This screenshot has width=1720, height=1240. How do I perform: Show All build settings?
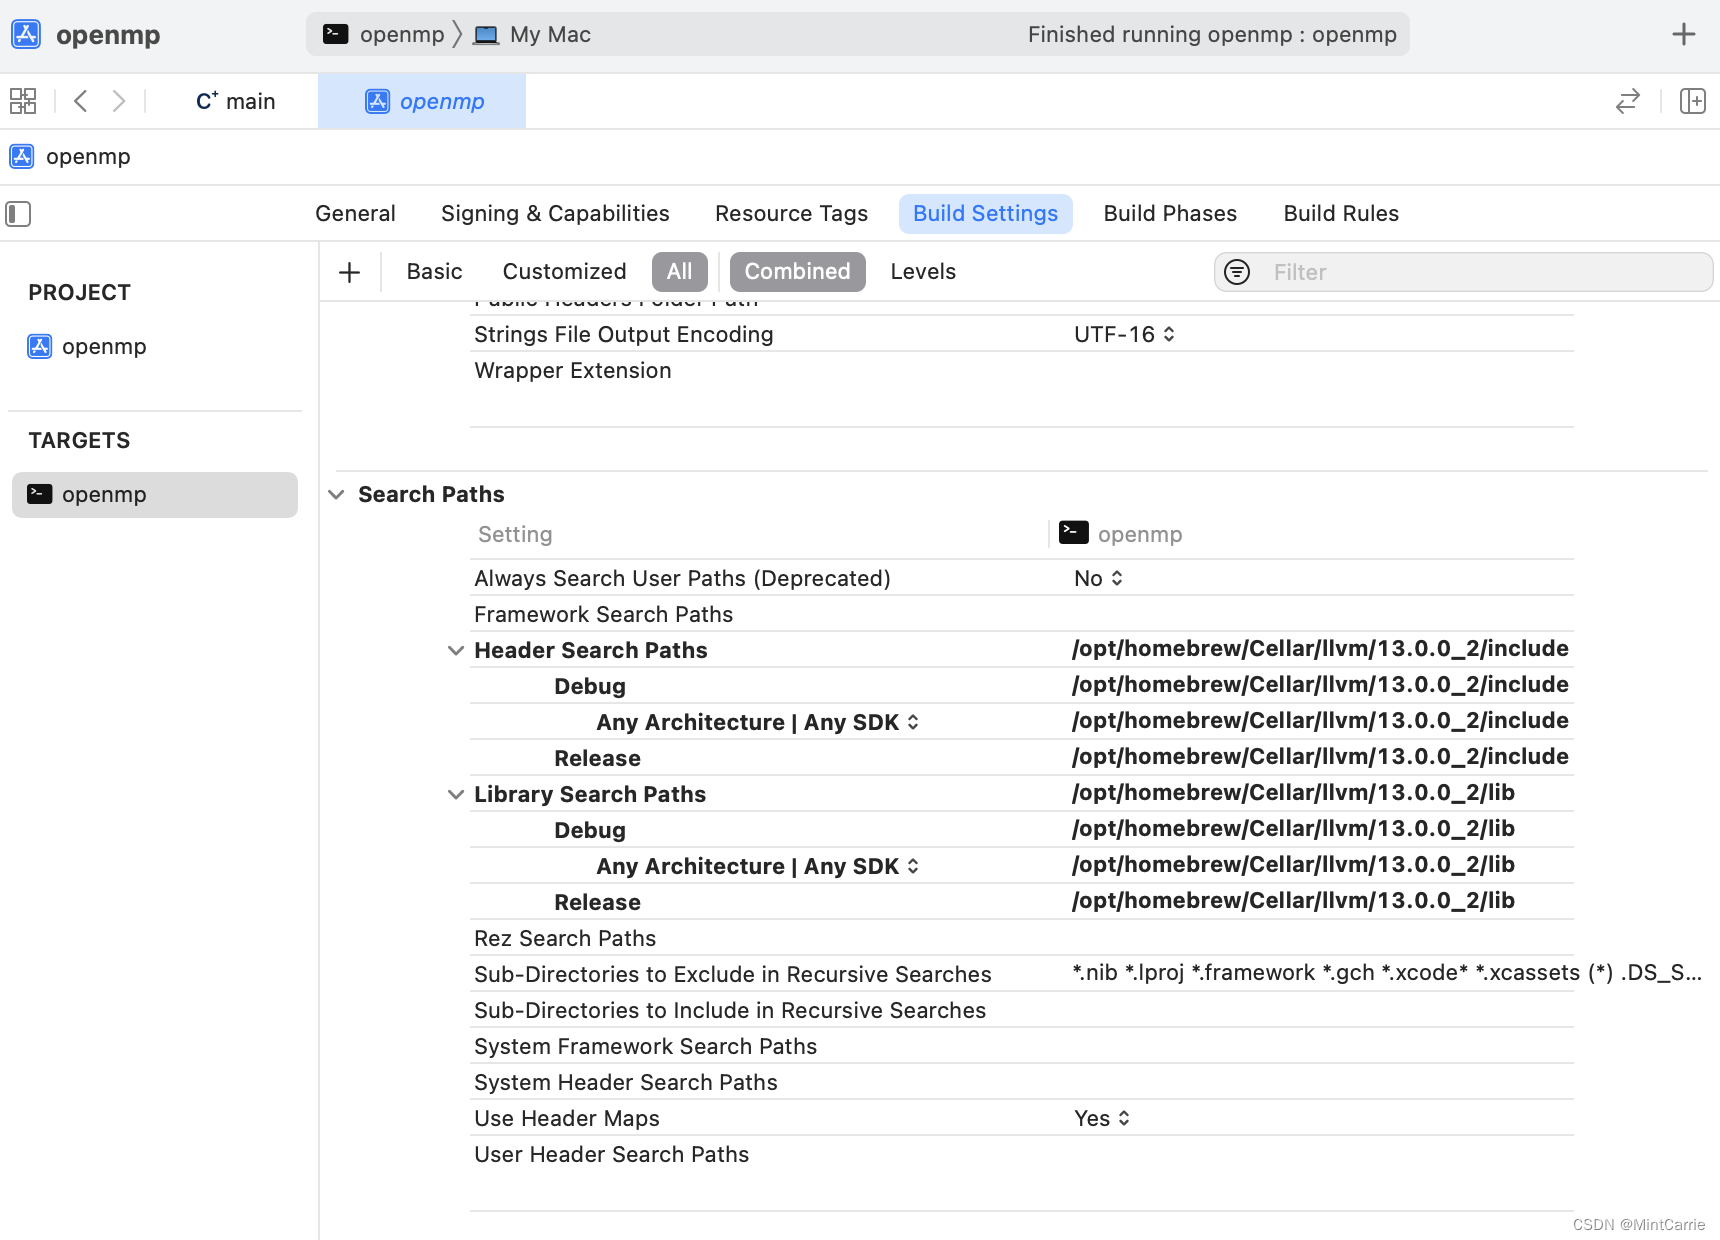[679, 272]
